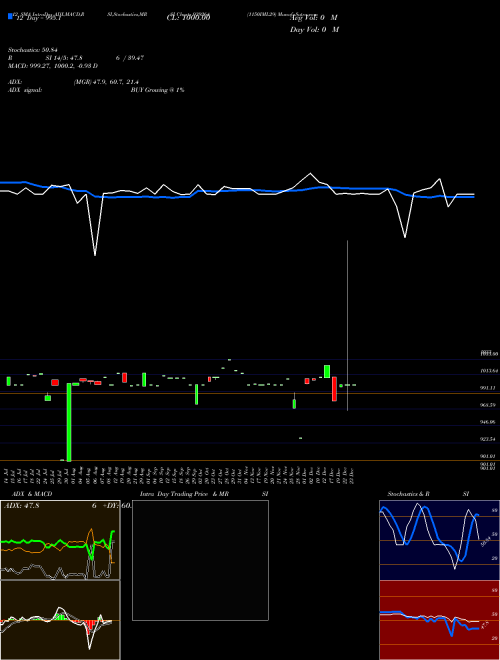Select the 'Stochastics: 59.84' indicator text

[32, 50]
